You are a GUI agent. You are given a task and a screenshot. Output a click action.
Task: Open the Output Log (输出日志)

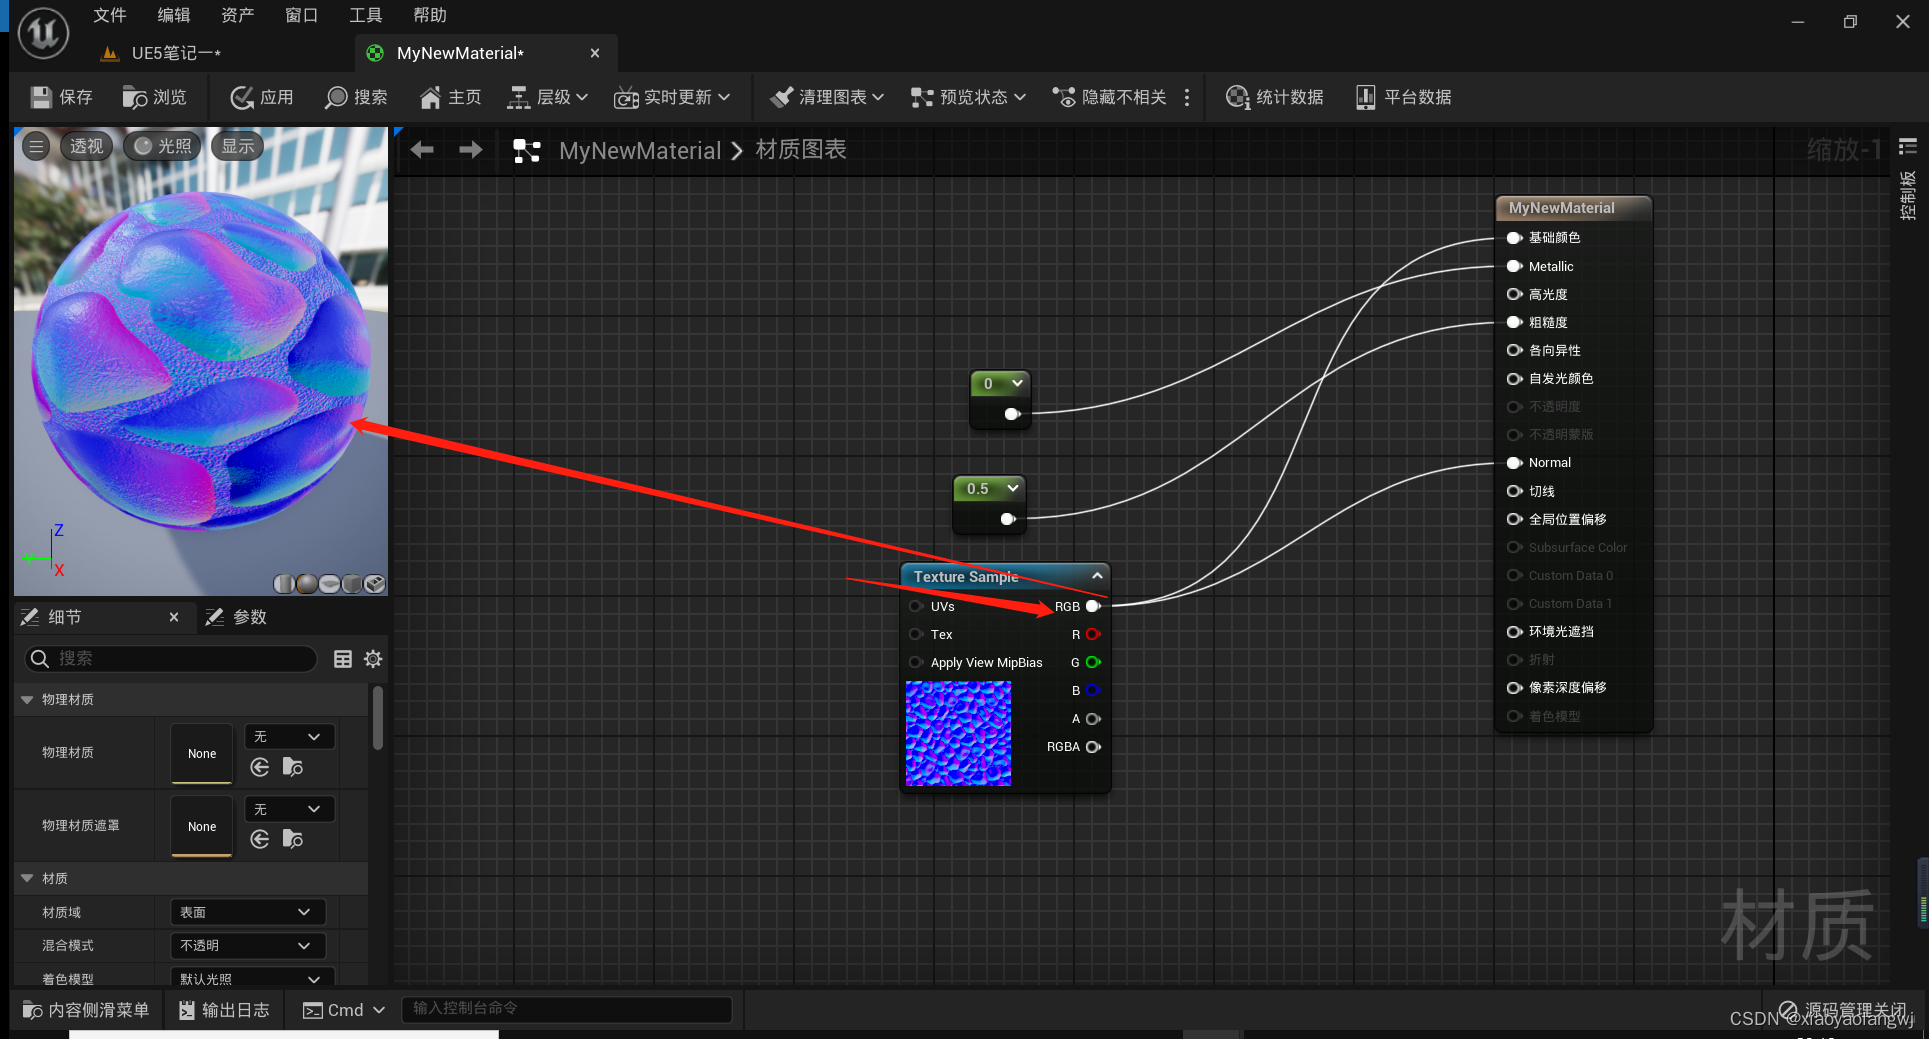pyautogui.click(x=224, y=1010)
